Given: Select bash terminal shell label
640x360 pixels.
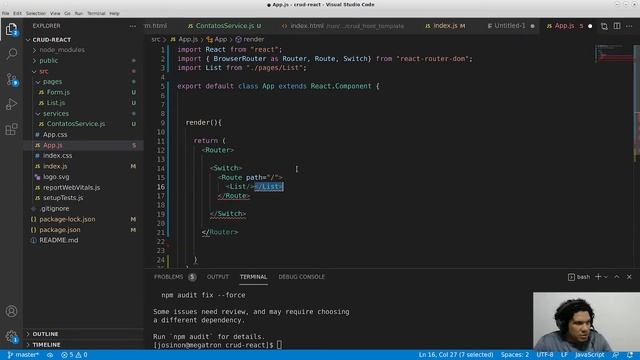Looking at the screenshot, I should tap(579, 277).
